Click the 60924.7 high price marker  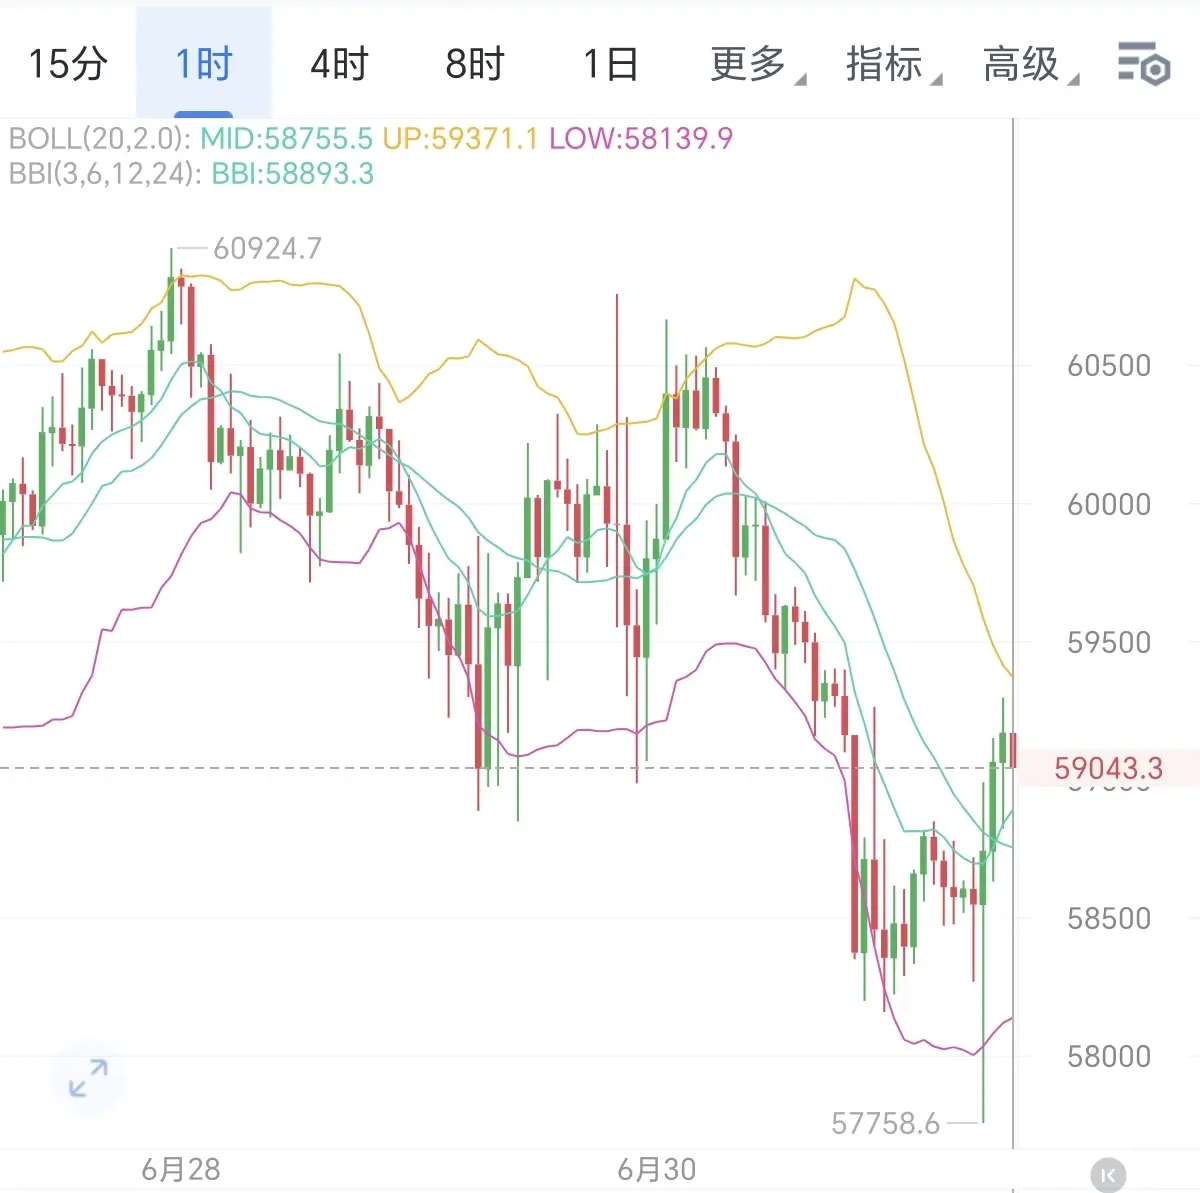point(268,248)
